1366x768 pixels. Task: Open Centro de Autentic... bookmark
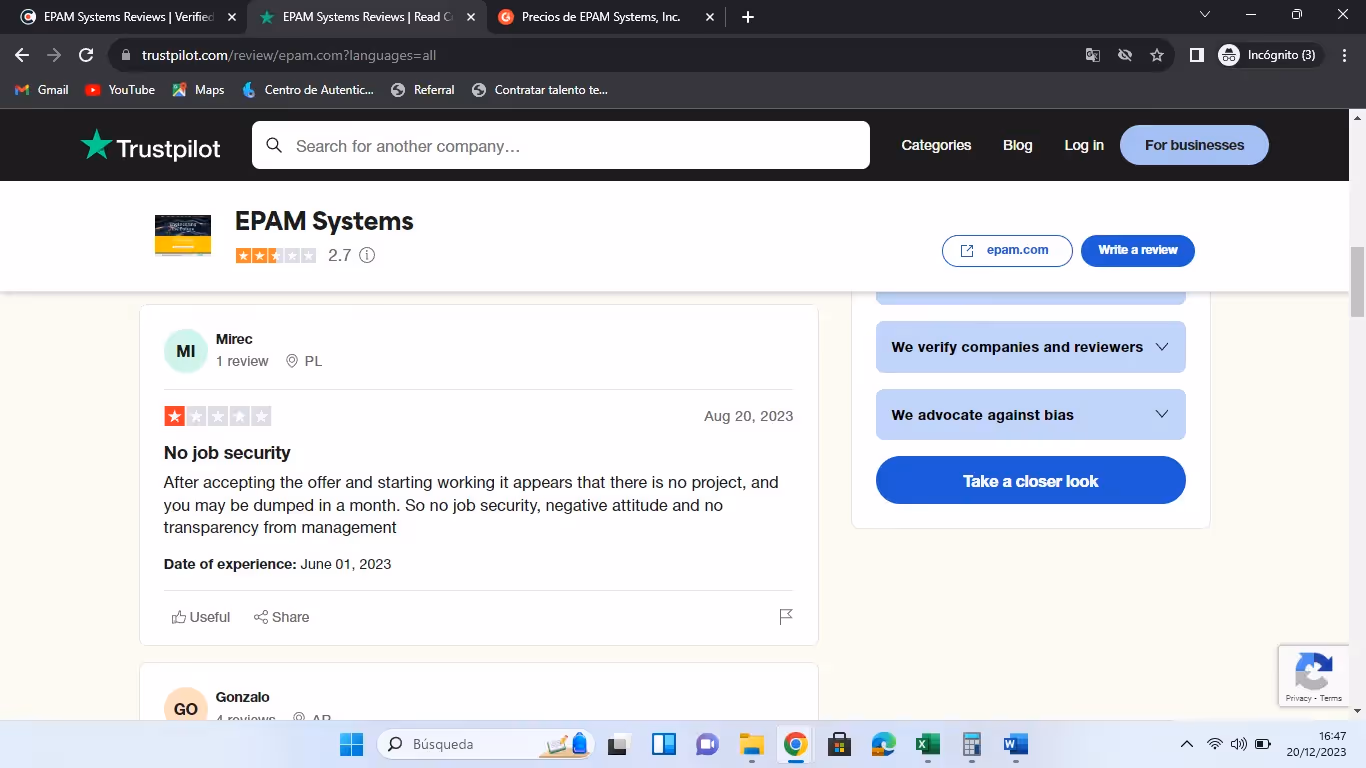[308, 90]
